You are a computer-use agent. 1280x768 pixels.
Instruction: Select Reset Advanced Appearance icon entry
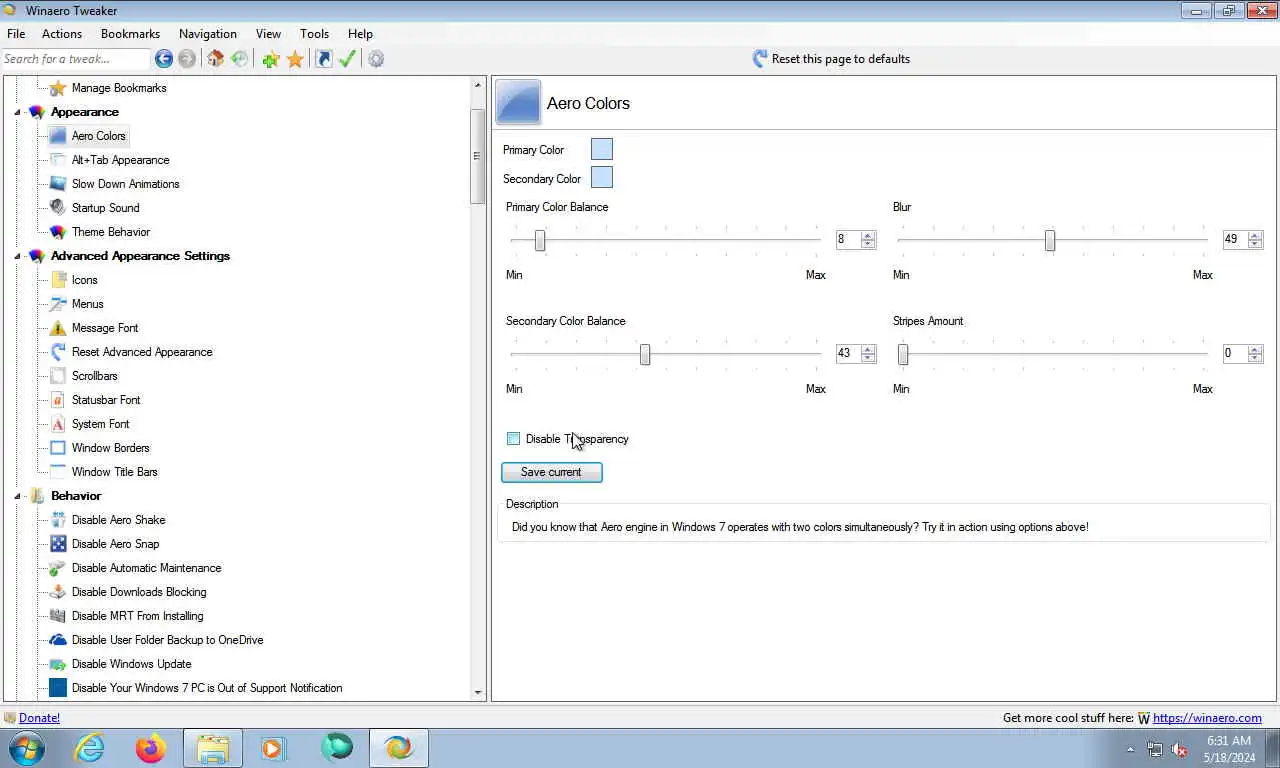pos(58,352)
